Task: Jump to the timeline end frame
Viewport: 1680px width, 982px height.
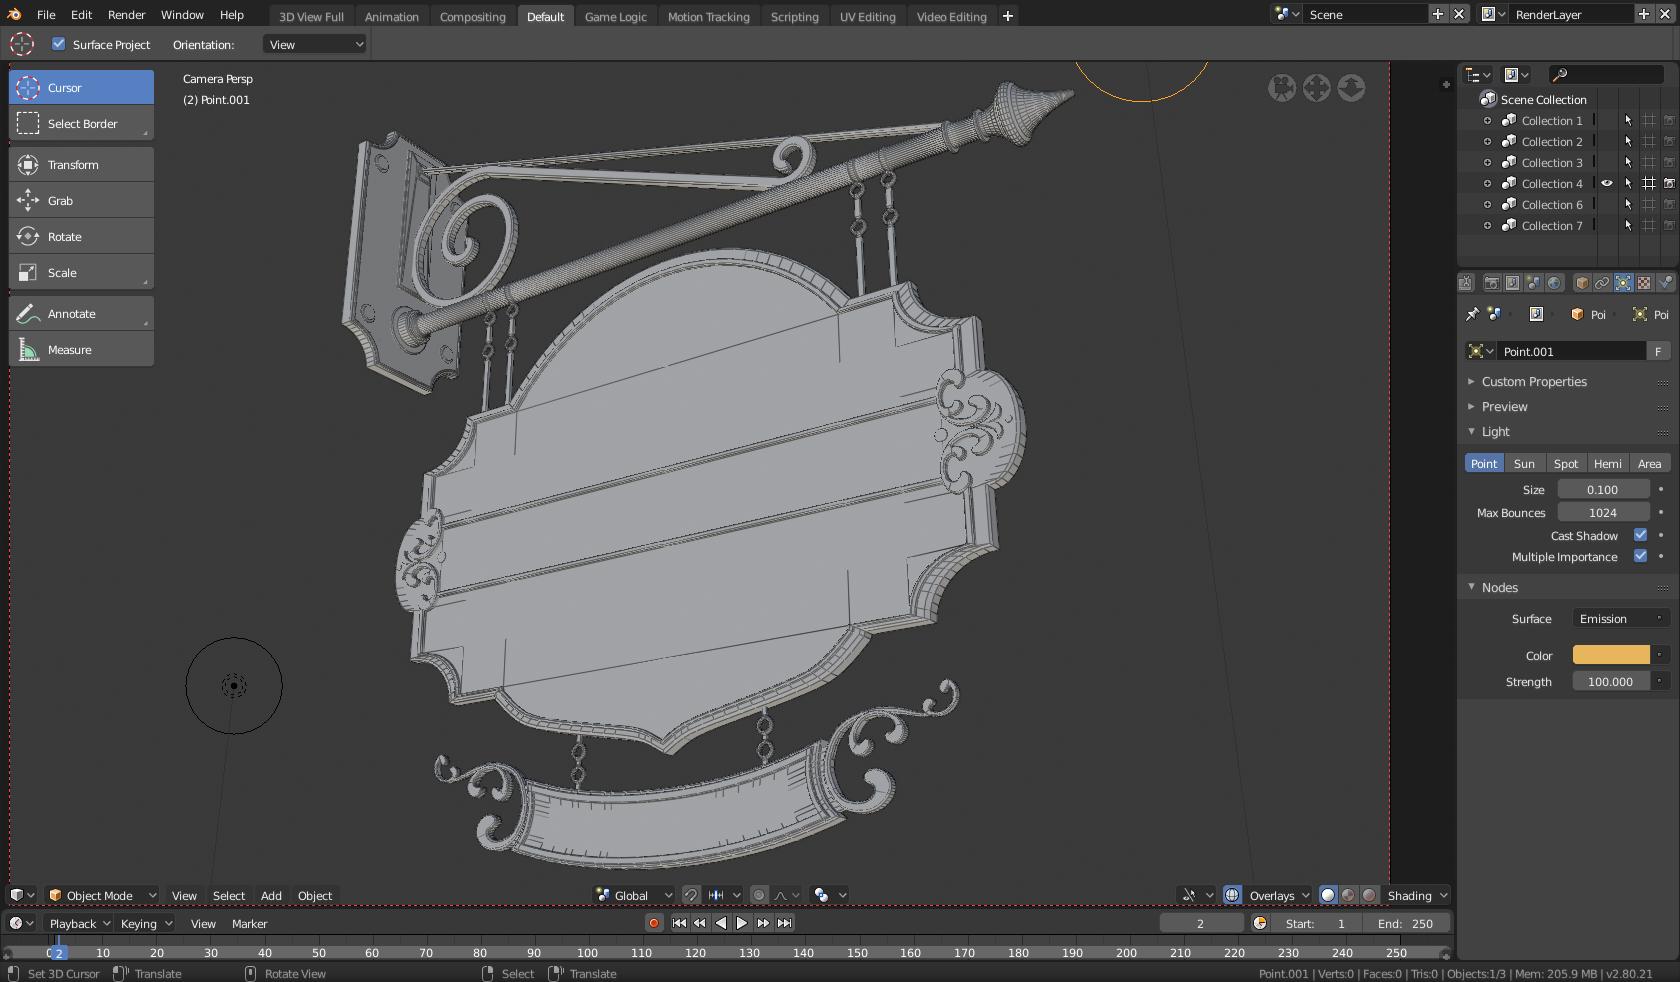Action: (x=785, y=923)
